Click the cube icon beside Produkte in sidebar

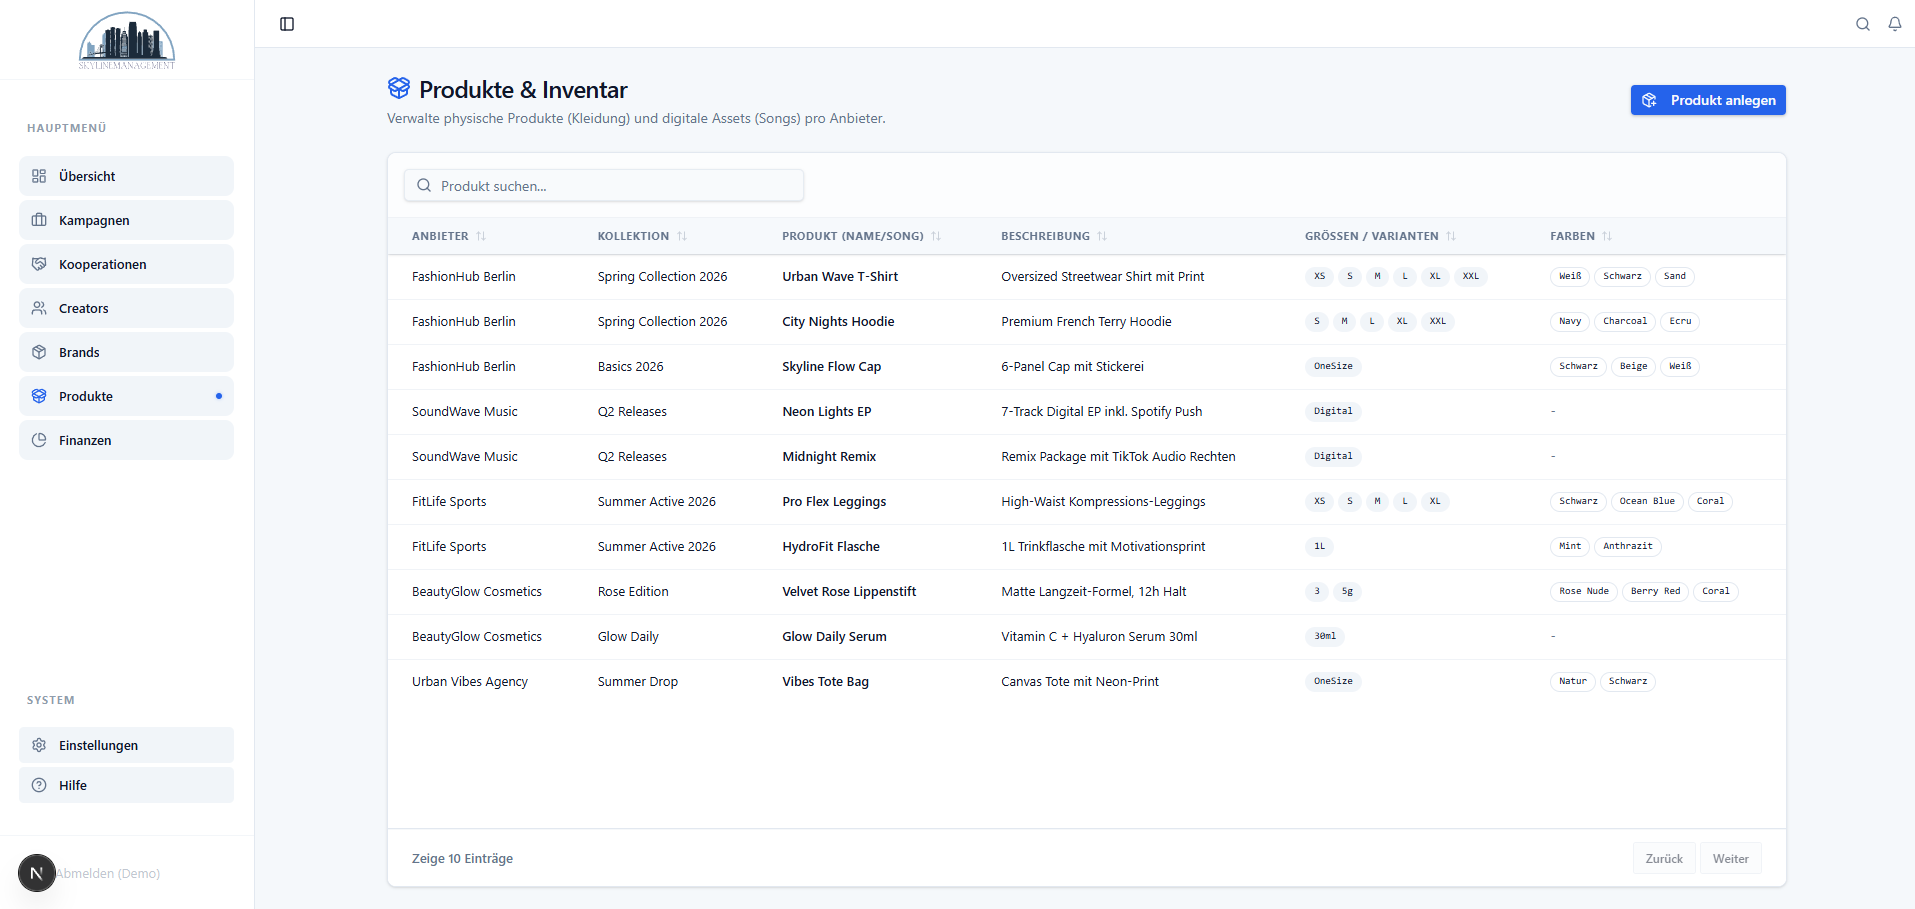38,396
